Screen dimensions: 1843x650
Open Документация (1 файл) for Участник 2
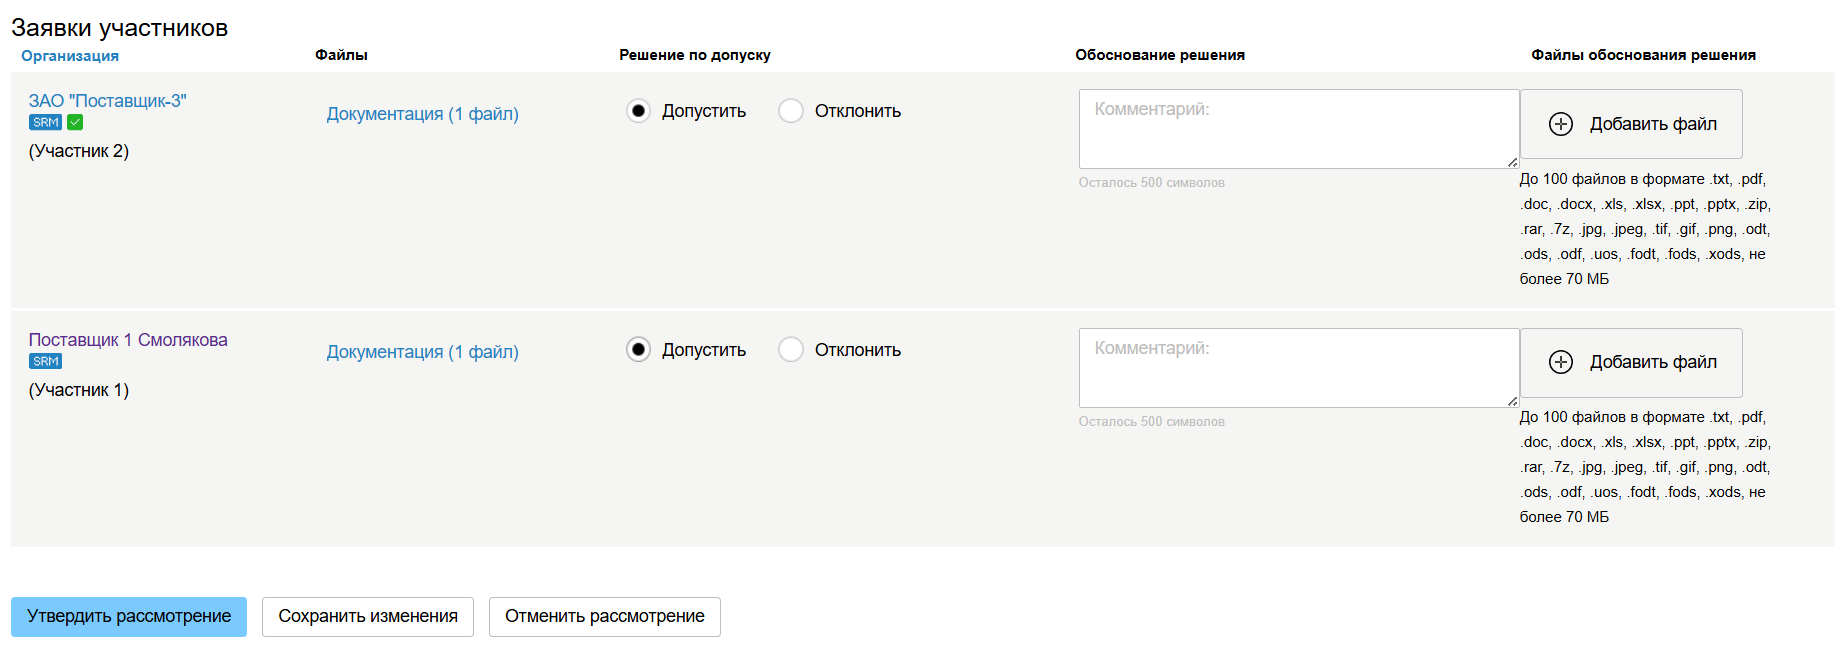pos(422,114)
